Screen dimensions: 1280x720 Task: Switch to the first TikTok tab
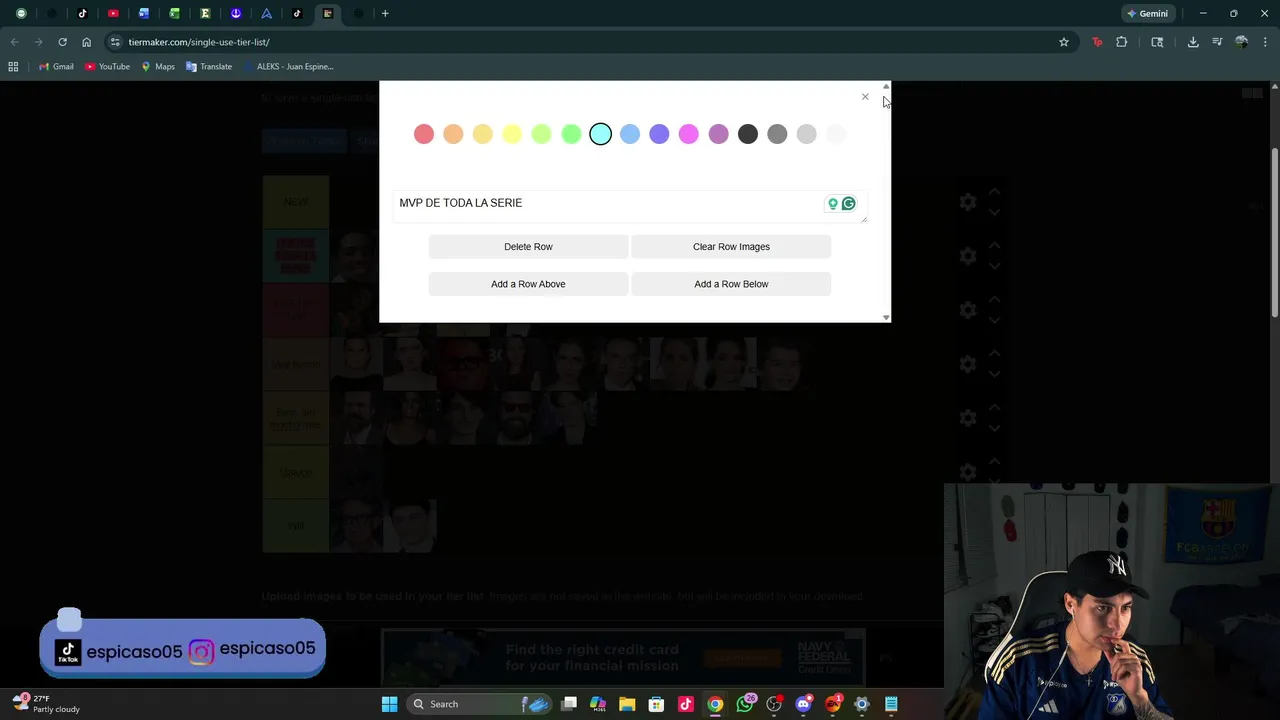pyautogui.click(x=83, y=14)
